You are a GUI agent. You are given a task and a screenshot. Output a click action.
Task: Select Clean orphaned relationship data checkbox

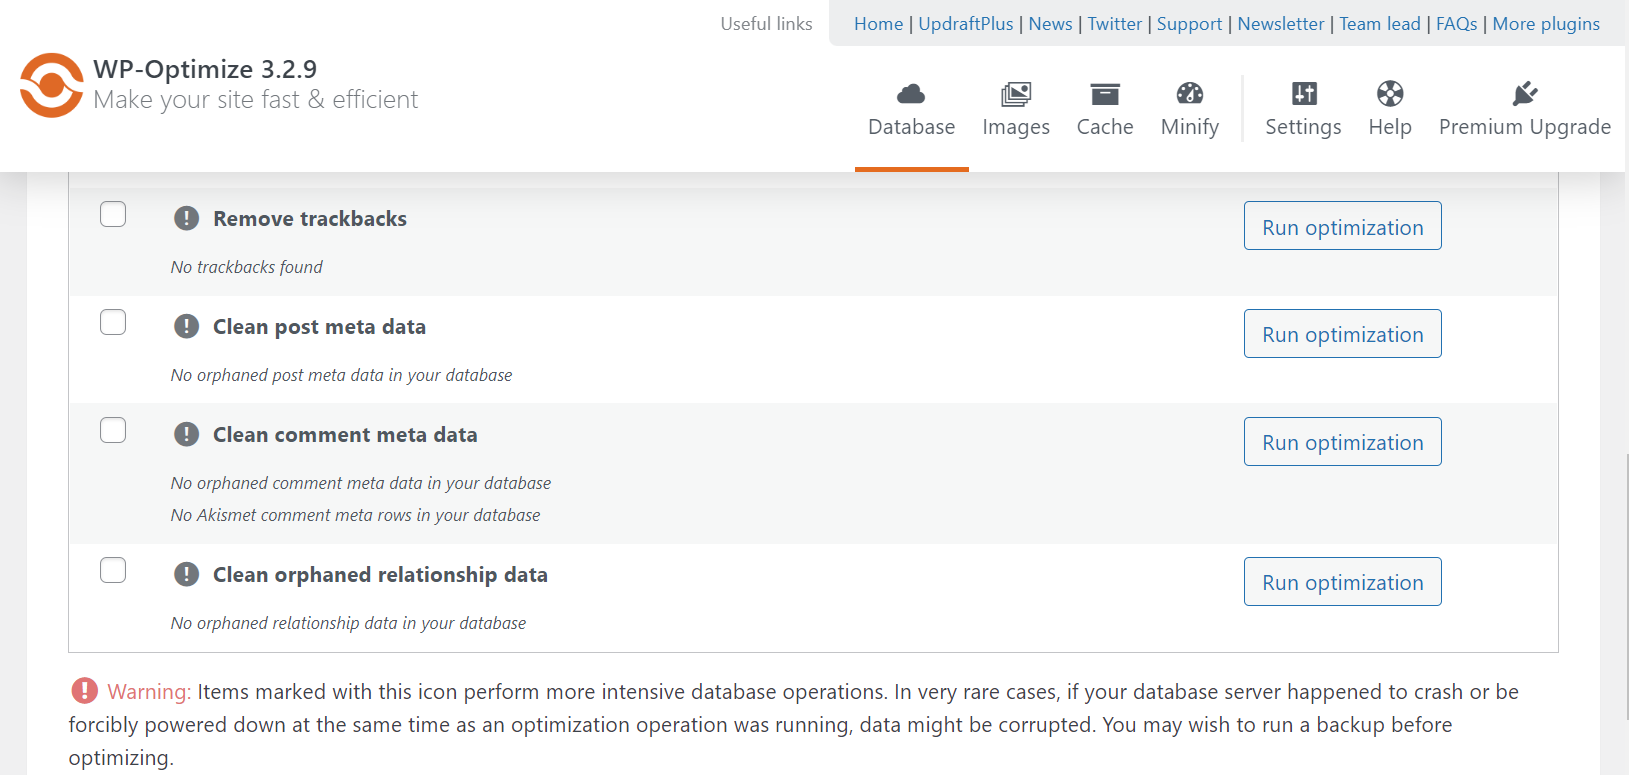[x=113, y=571]
